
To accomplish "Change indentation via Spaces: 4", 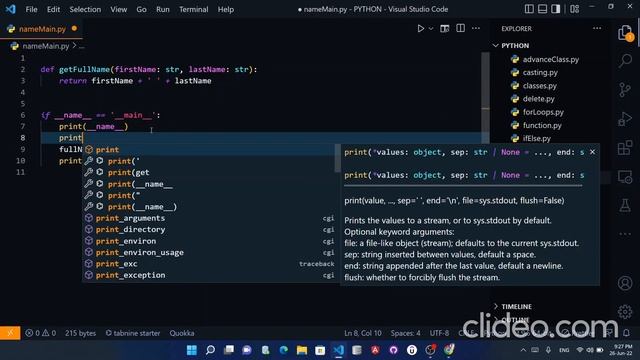I will point(405,333).
